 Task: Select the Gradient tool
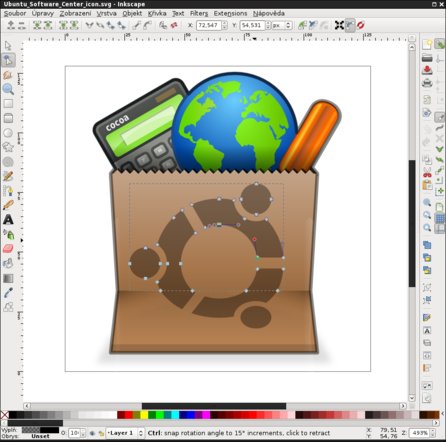[8, 278]
